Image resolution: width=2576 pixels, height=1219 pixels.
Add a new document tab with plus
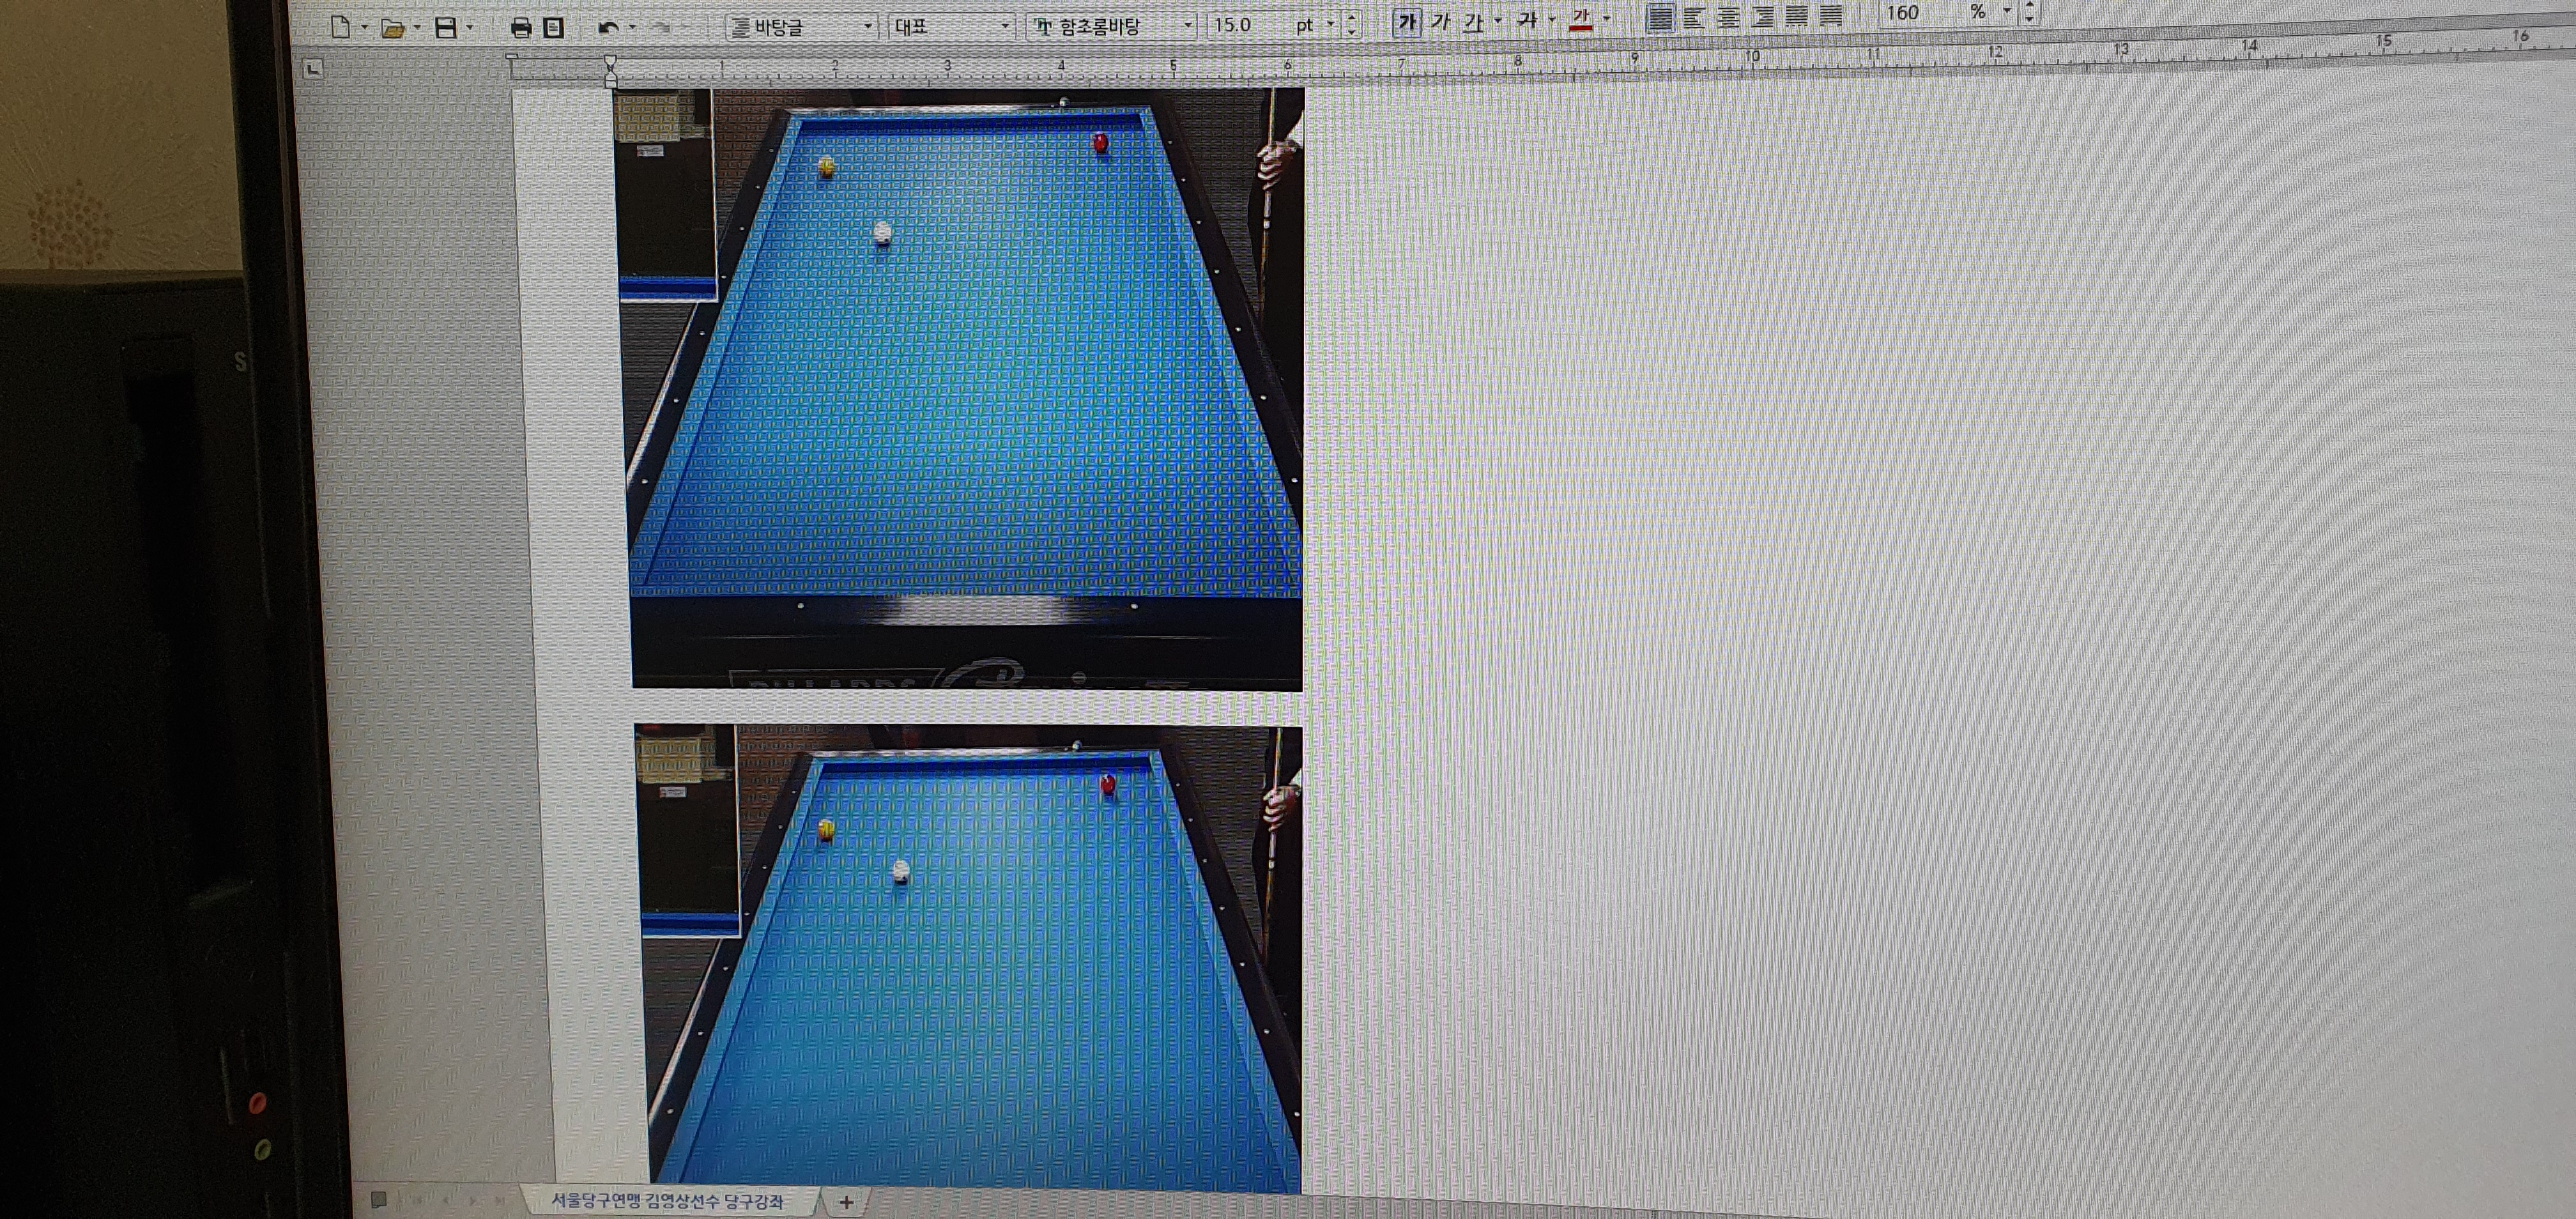click(846, 1202)
